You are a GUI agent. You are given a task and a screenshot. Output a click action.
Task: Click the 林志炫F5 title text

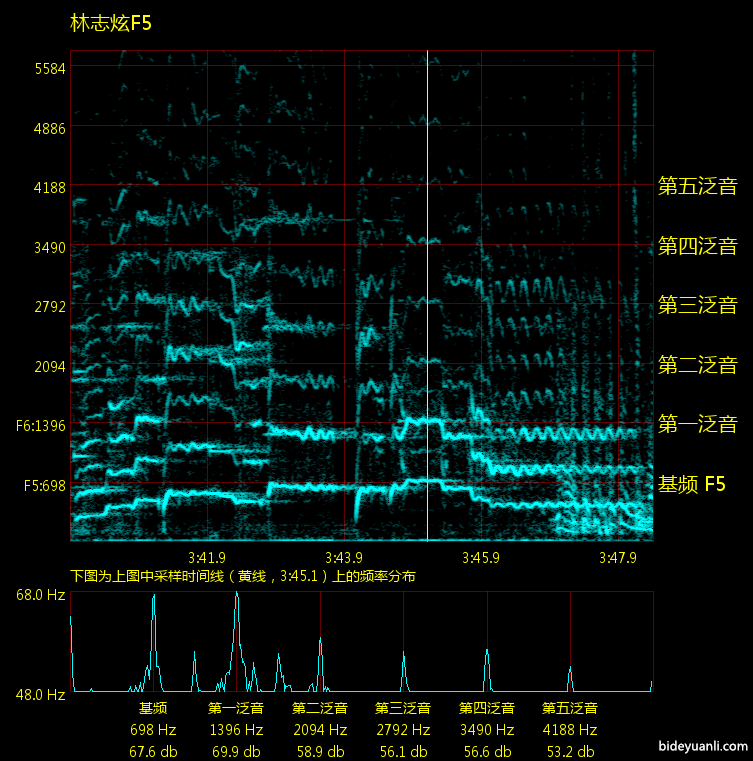pyautogui.click(x=111, y=24)
